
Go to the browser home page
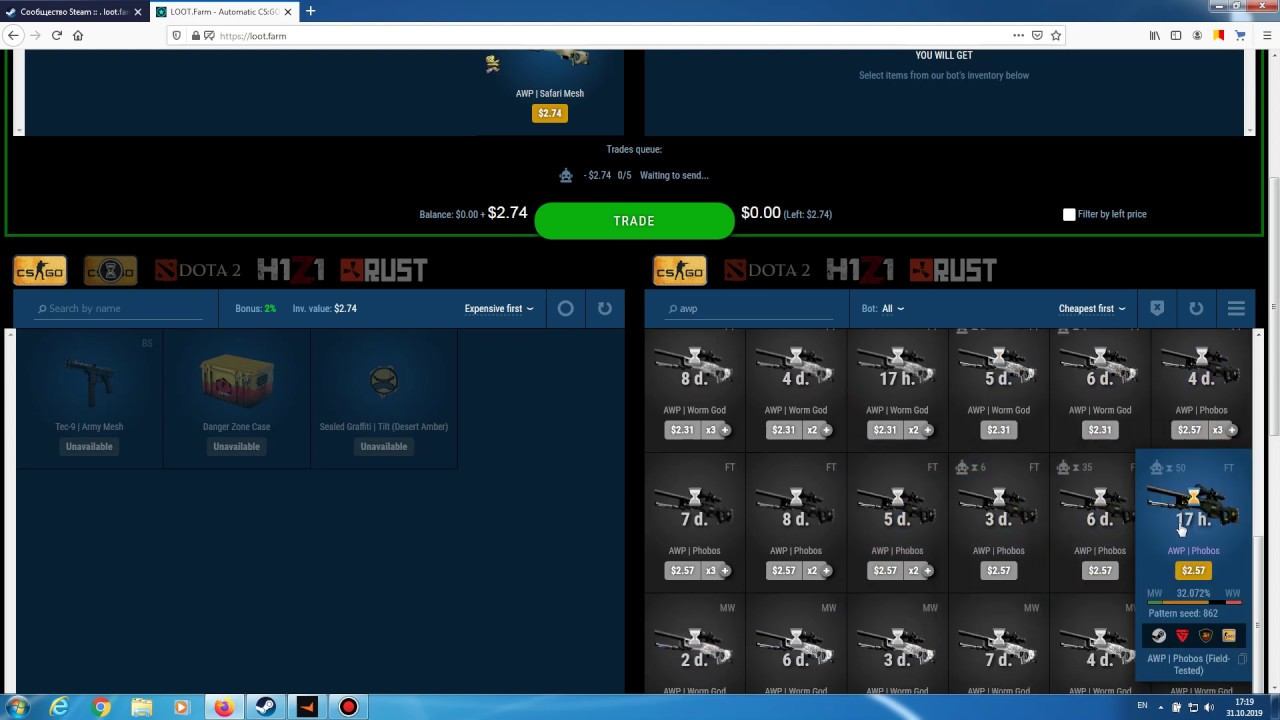point(78,35)
